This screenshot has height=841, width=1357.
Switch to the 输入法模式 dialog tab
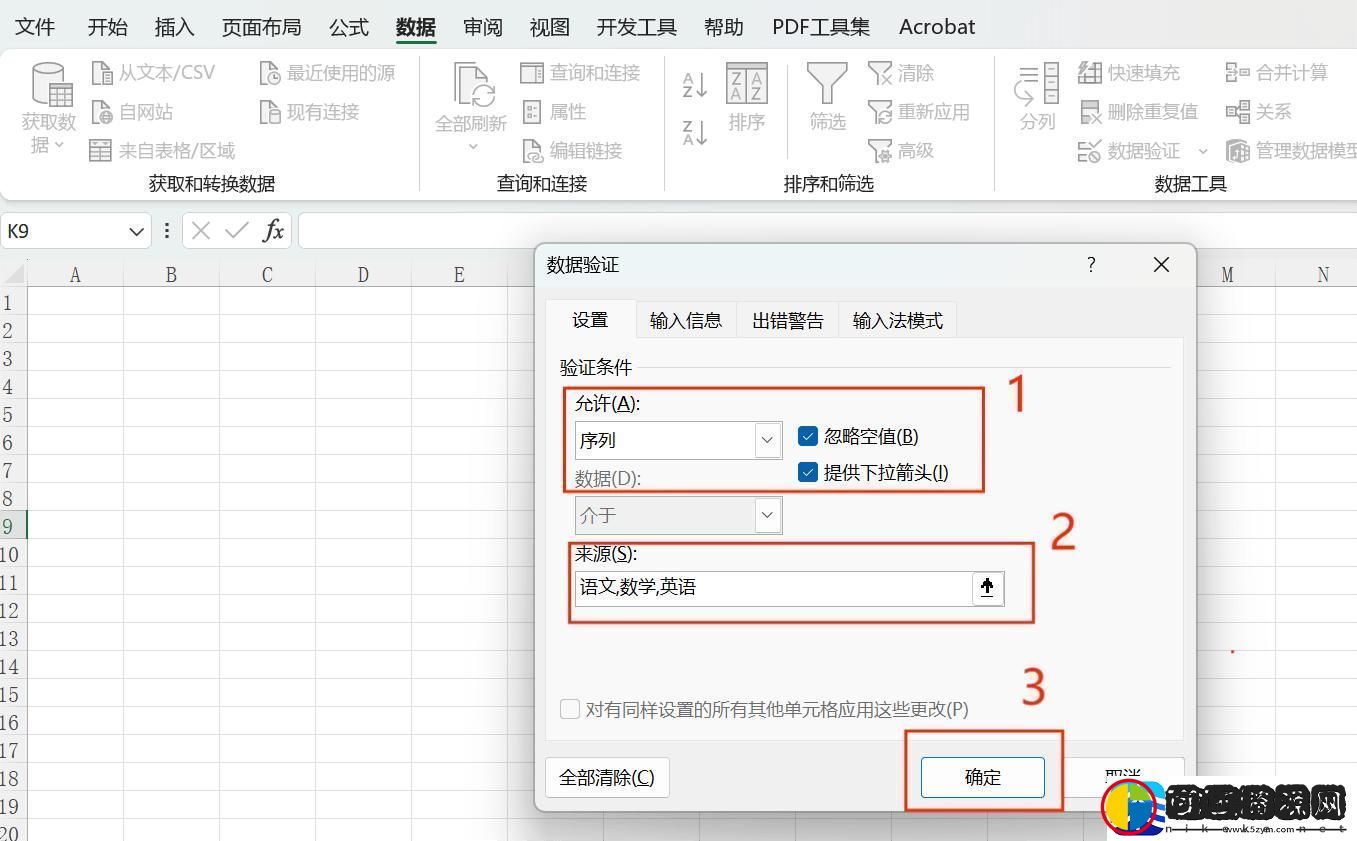pyautogui.click(x=898, y=320)
